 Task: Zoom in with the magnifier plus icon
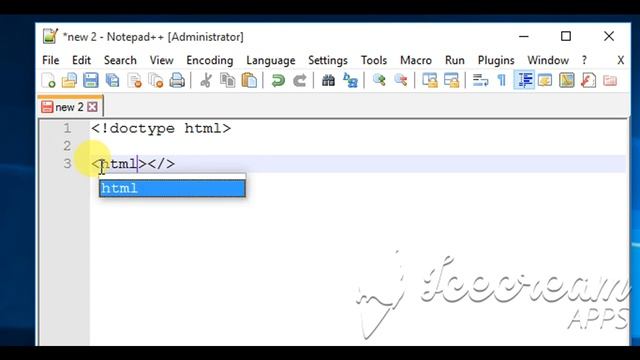pyautogui.click(x=379, y=80)
